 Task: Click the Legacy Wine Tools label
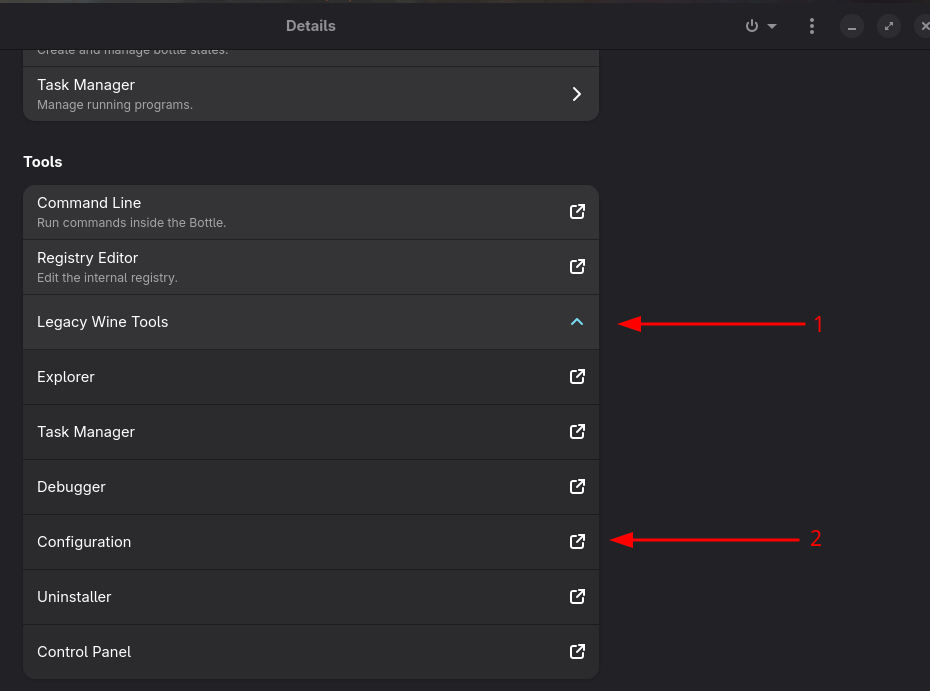103,322
